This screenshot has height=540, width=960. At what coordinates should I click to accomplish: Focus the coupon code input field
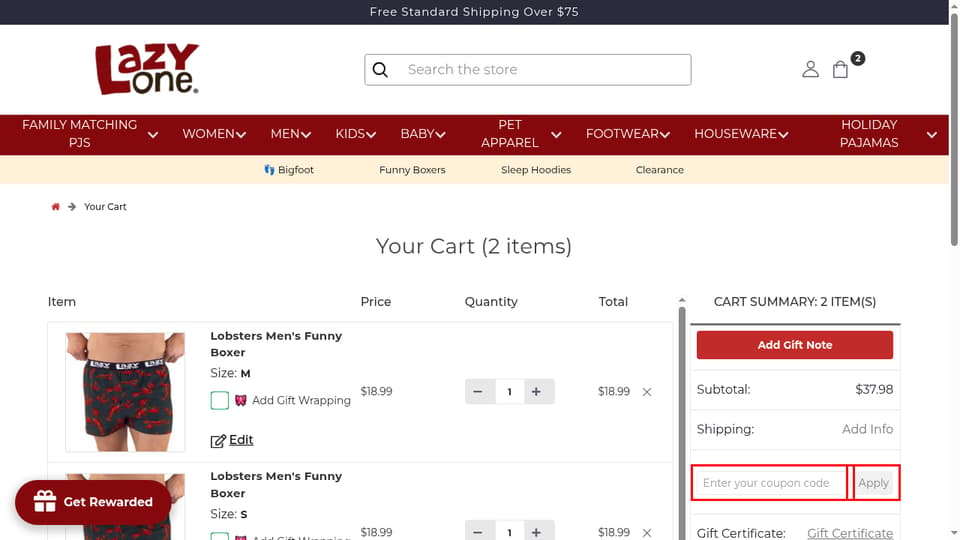coord(771,483)
